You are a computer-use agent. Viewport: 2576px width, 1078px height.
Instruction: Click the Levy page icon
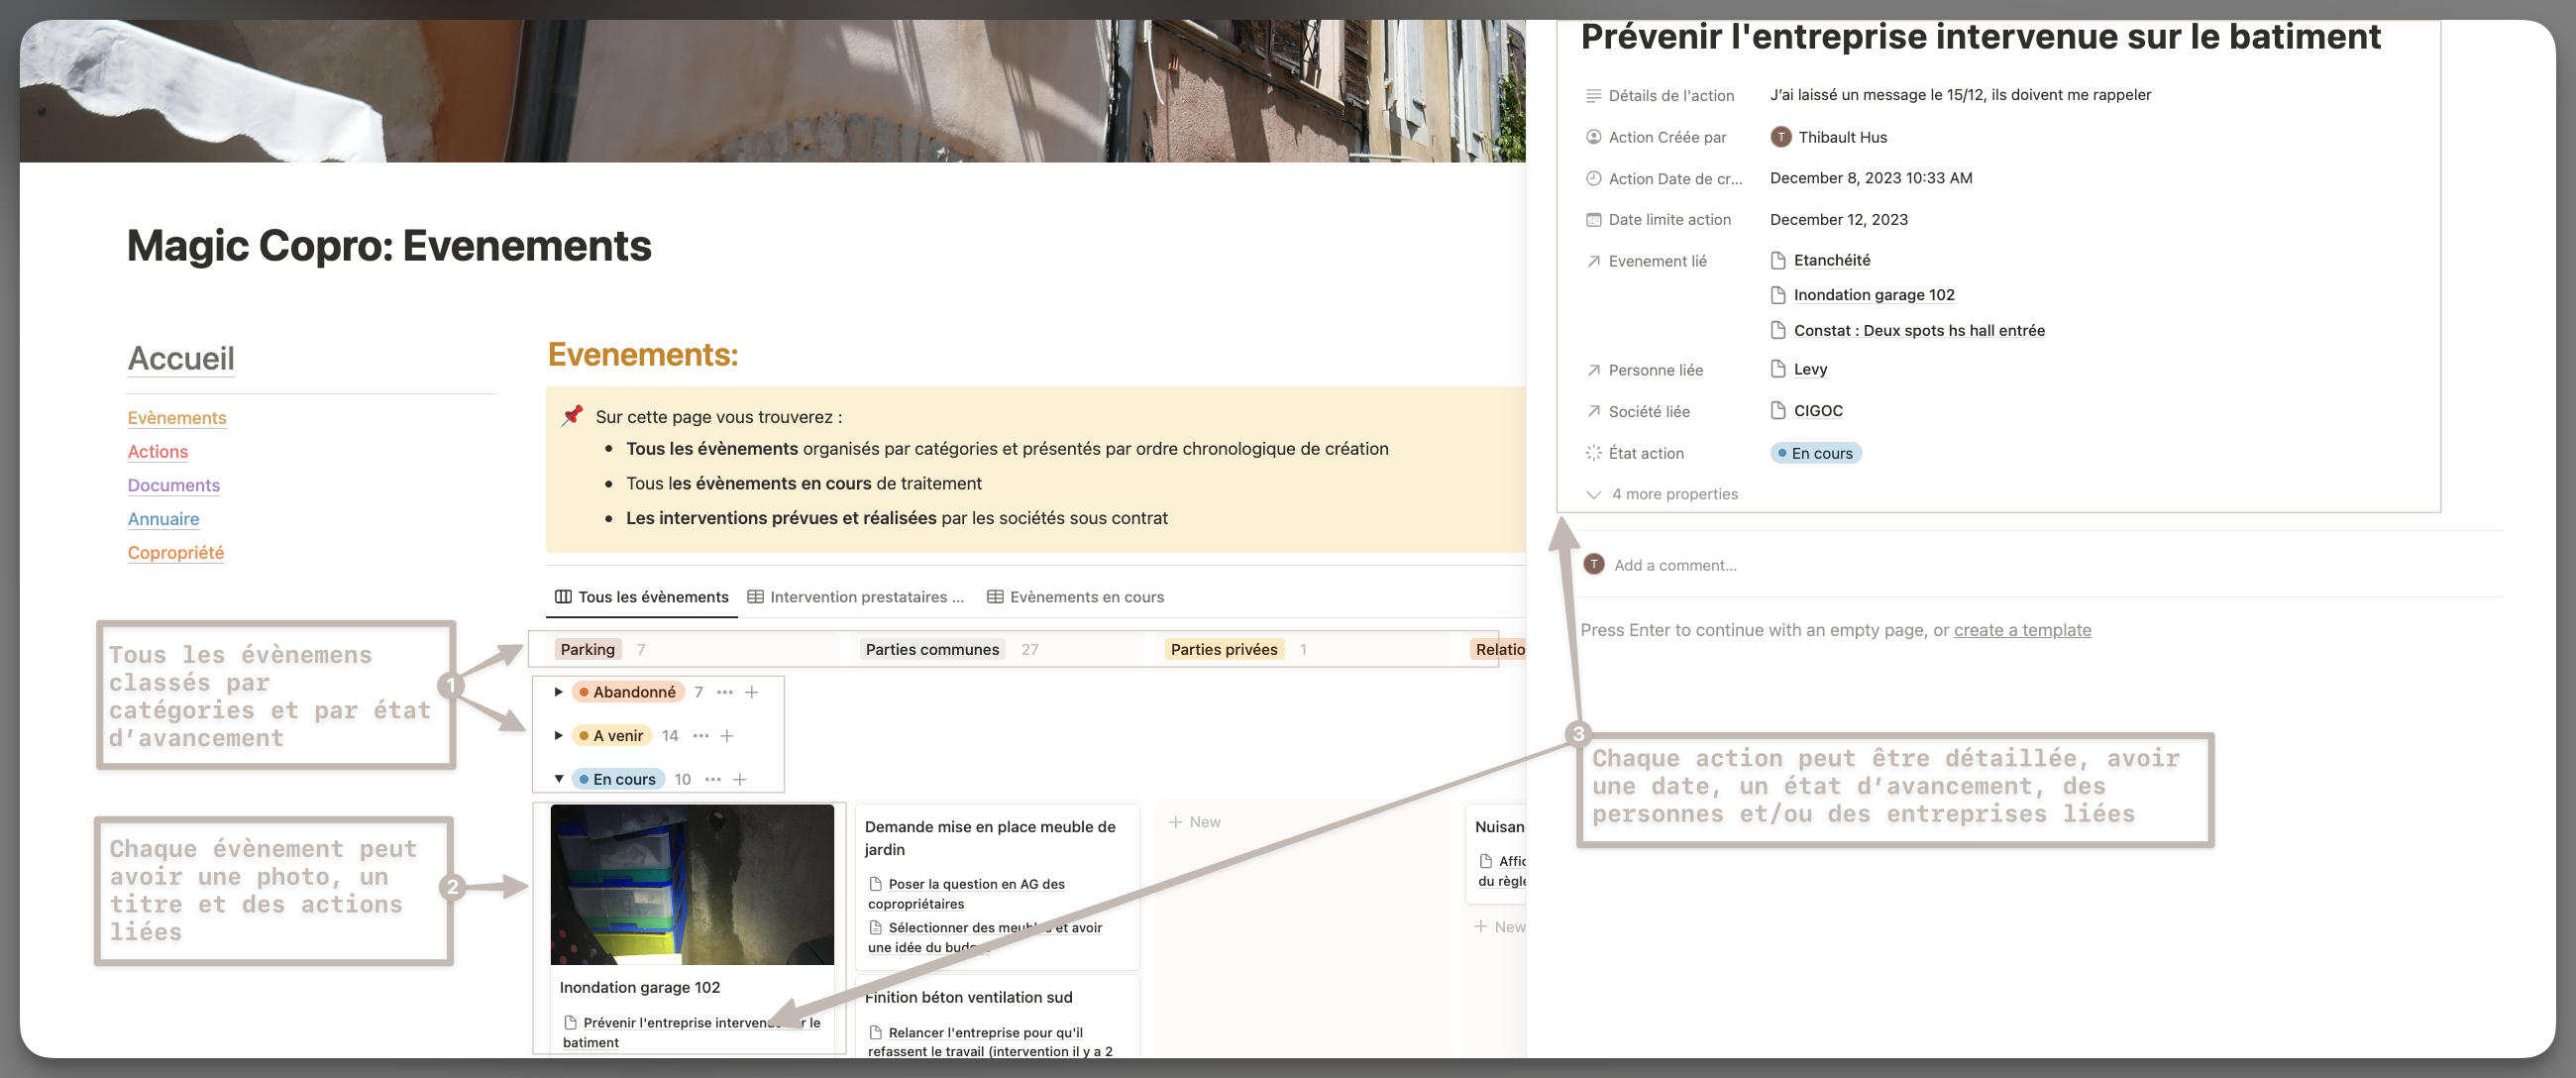click(1778, 369)
